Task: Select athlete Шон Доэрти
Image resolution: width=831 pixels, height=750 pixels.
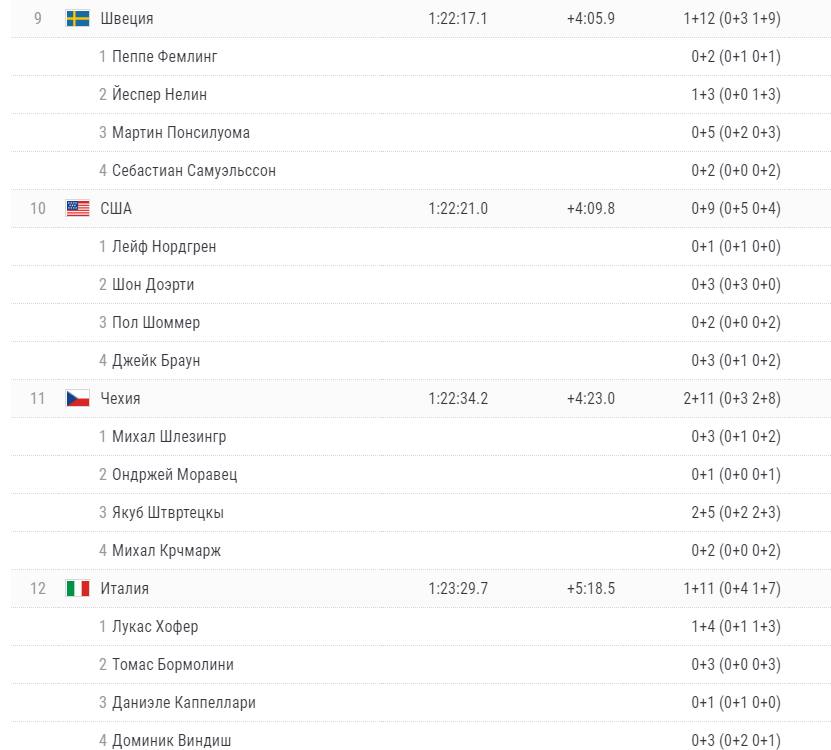Action: 153,285
